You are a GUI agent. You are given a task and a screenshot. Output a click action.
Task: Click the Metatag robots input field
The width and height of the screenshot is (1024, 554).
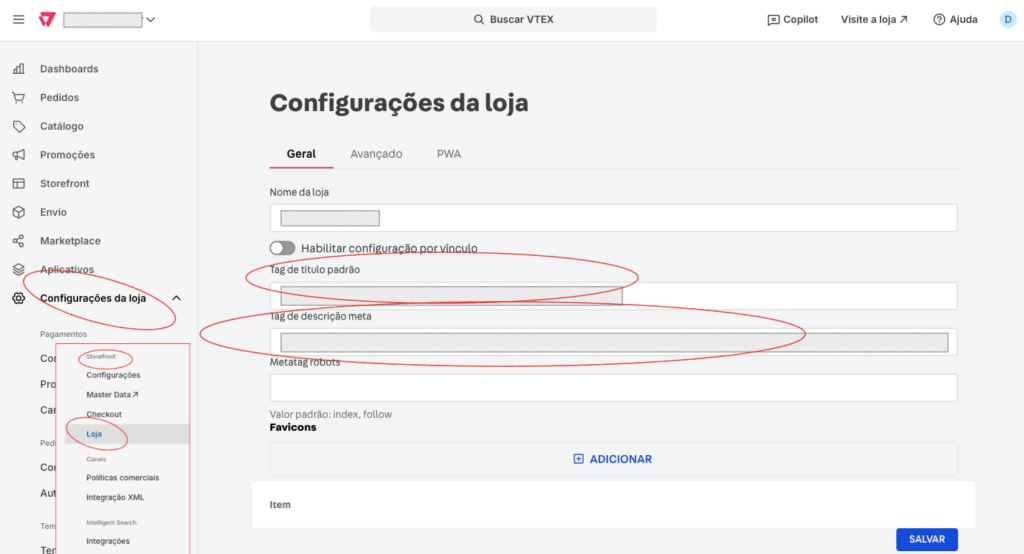(613, 388)
